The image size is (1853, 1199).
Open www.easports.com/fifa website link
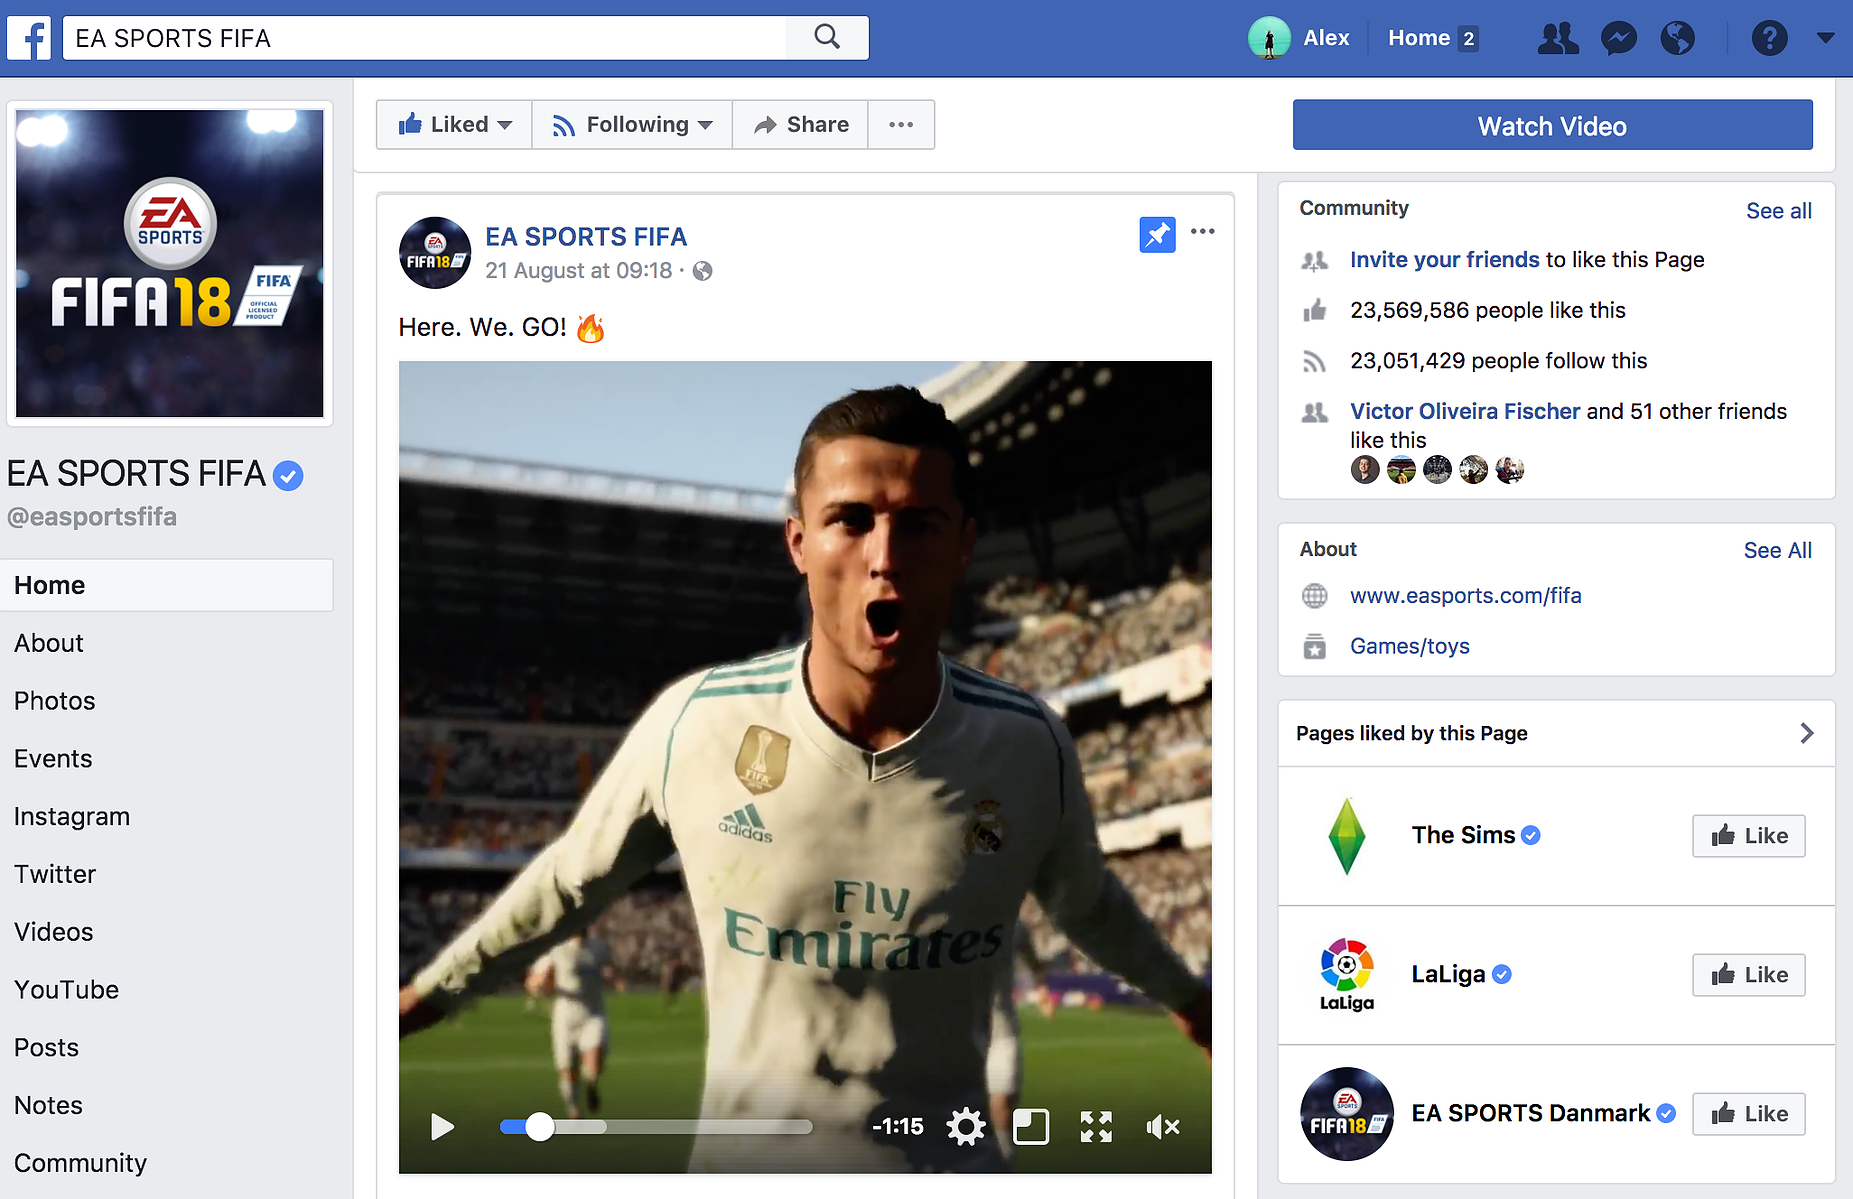coord(1466,596)
